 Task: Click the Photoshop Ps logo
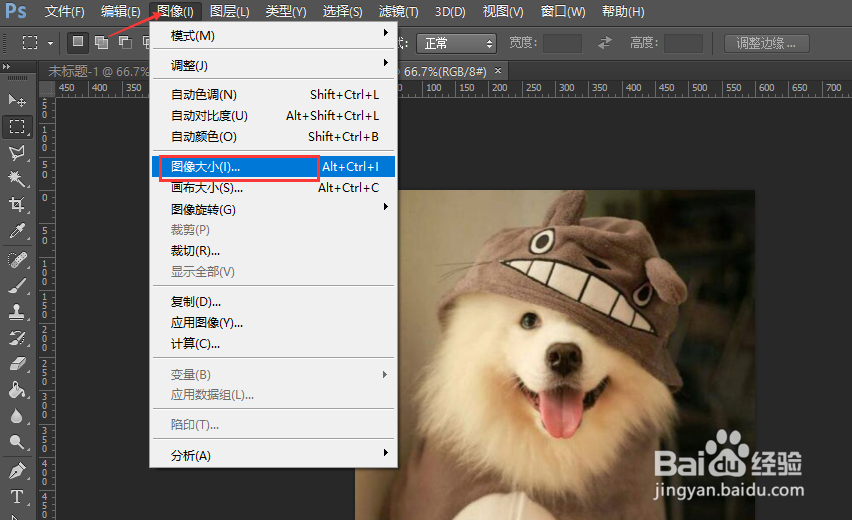click(x=16, y=10)
